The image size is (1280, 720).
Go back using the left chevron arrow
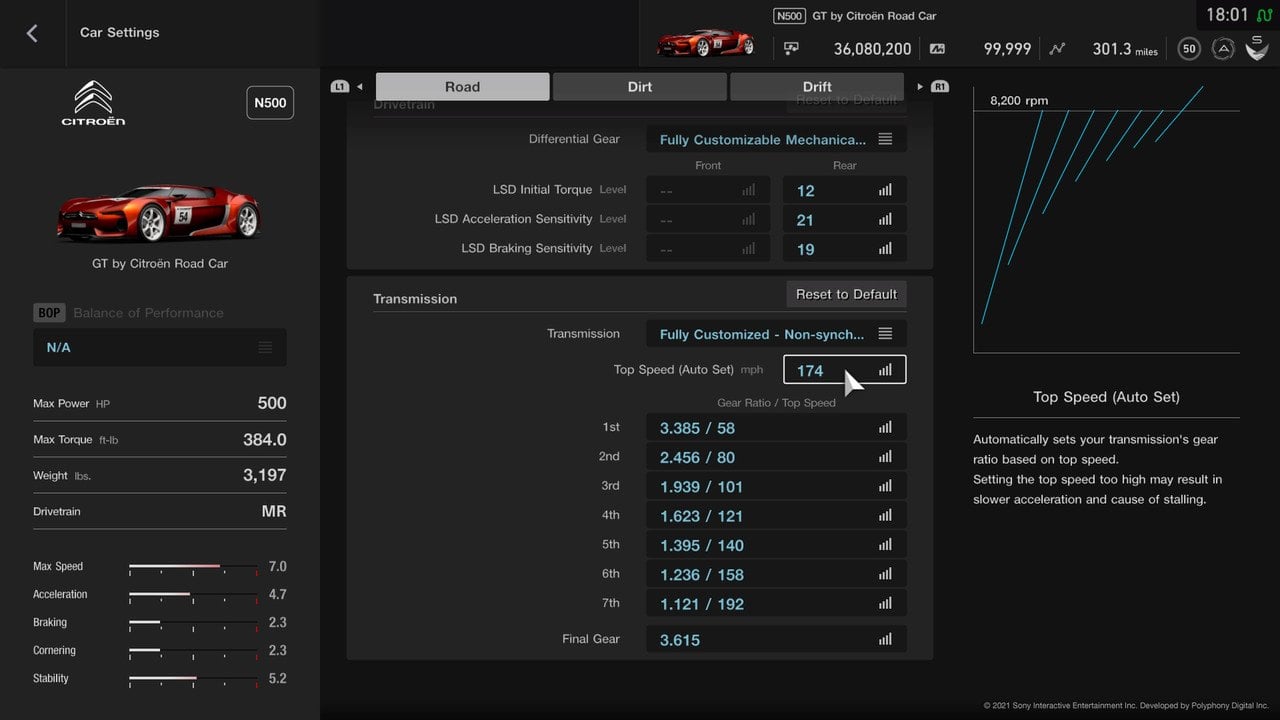tap(32, 33)
